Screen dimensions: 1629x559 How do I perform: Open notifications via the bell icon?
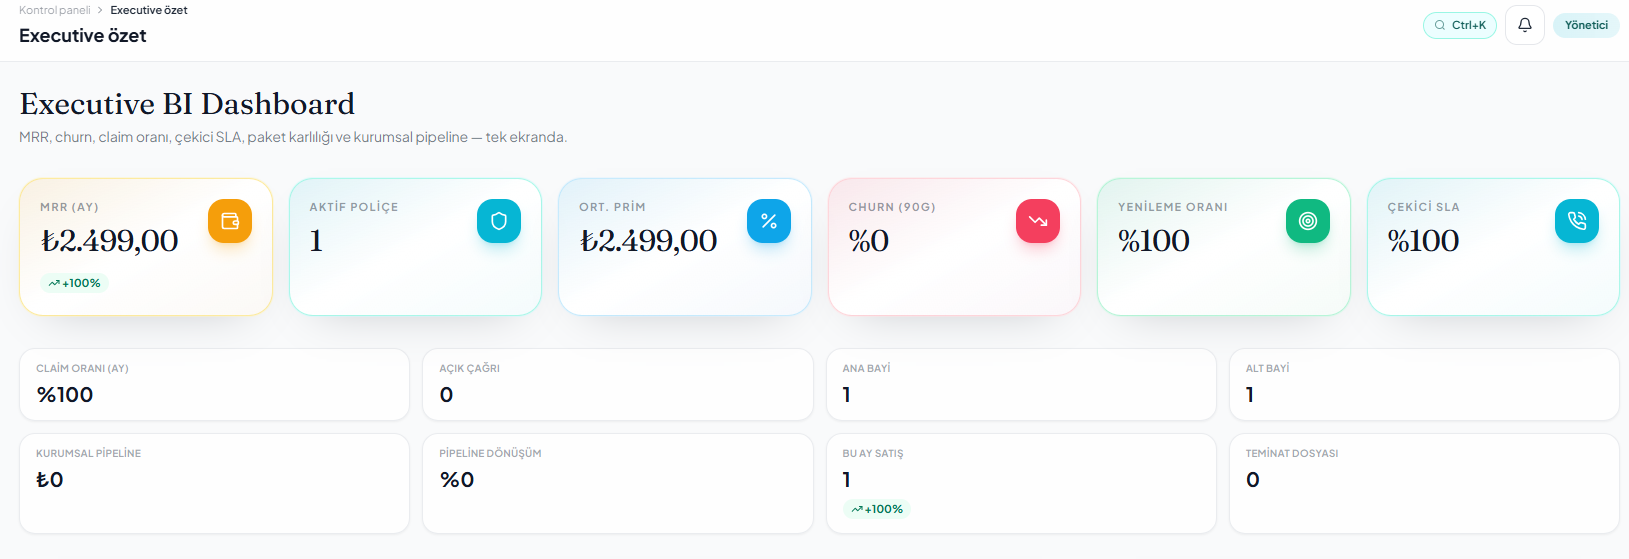click(1525, 25)
